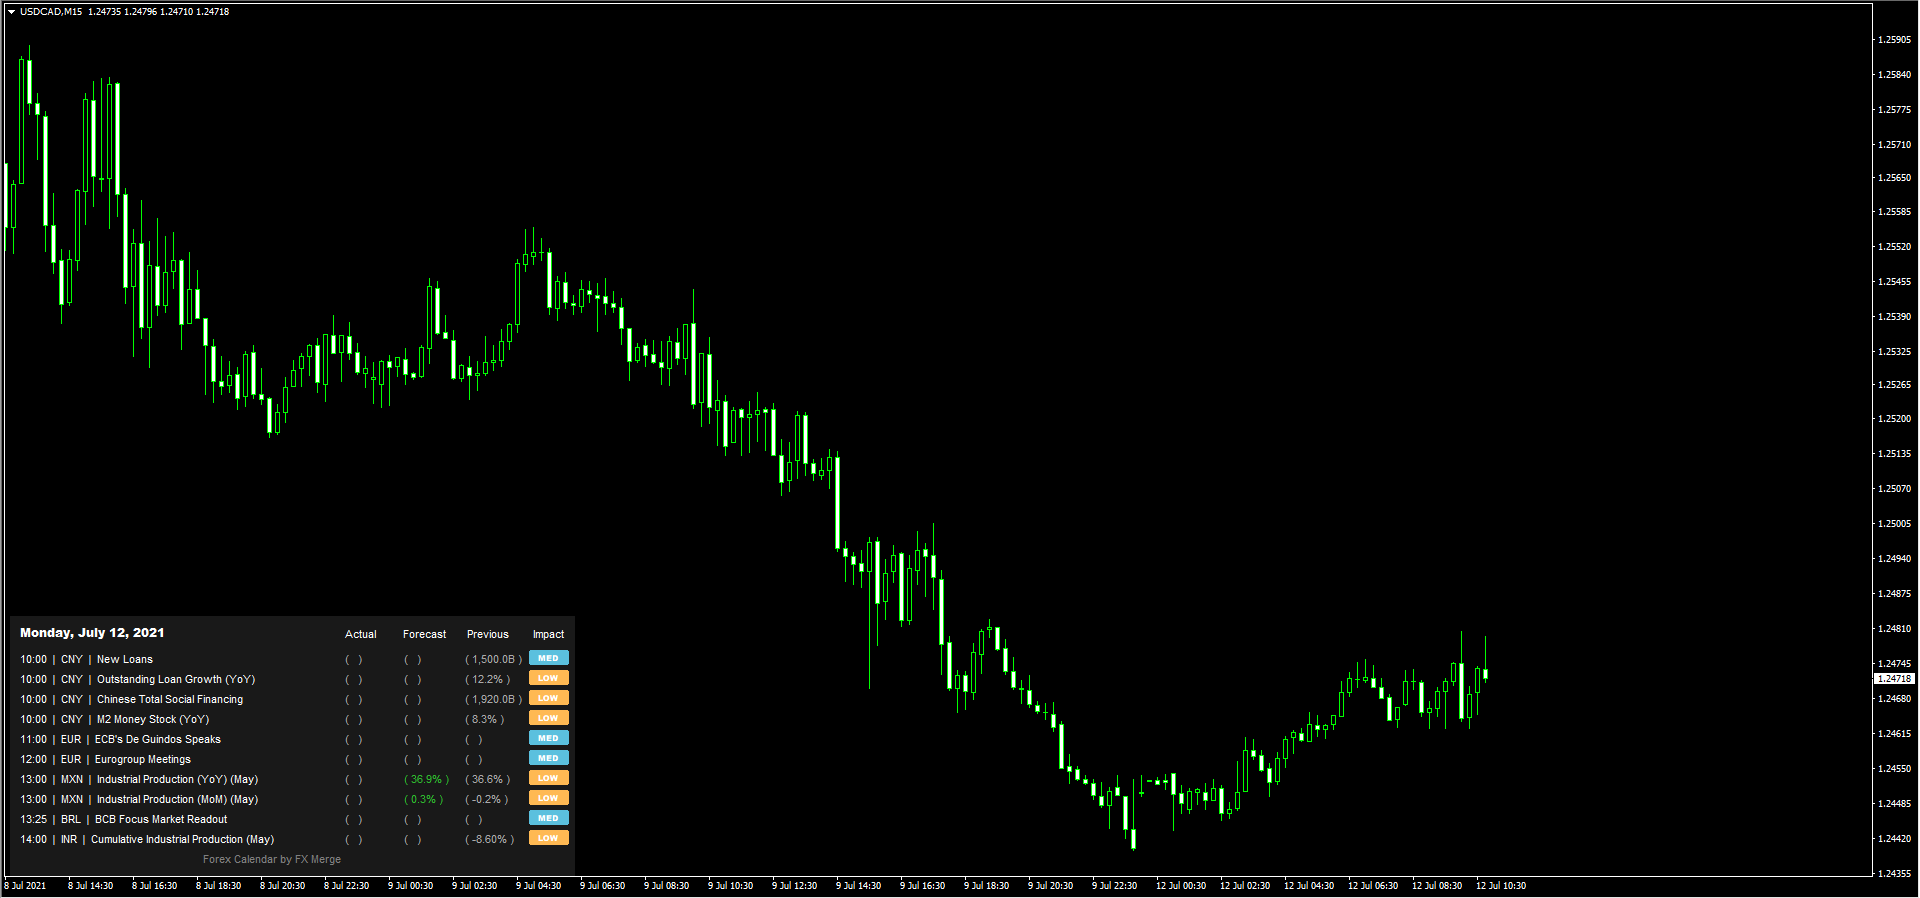This screenshot has height=898, width=1920.
Task: Click the green forecast value 36.9%
Action: pyautogui.click(x=426, y=780)
